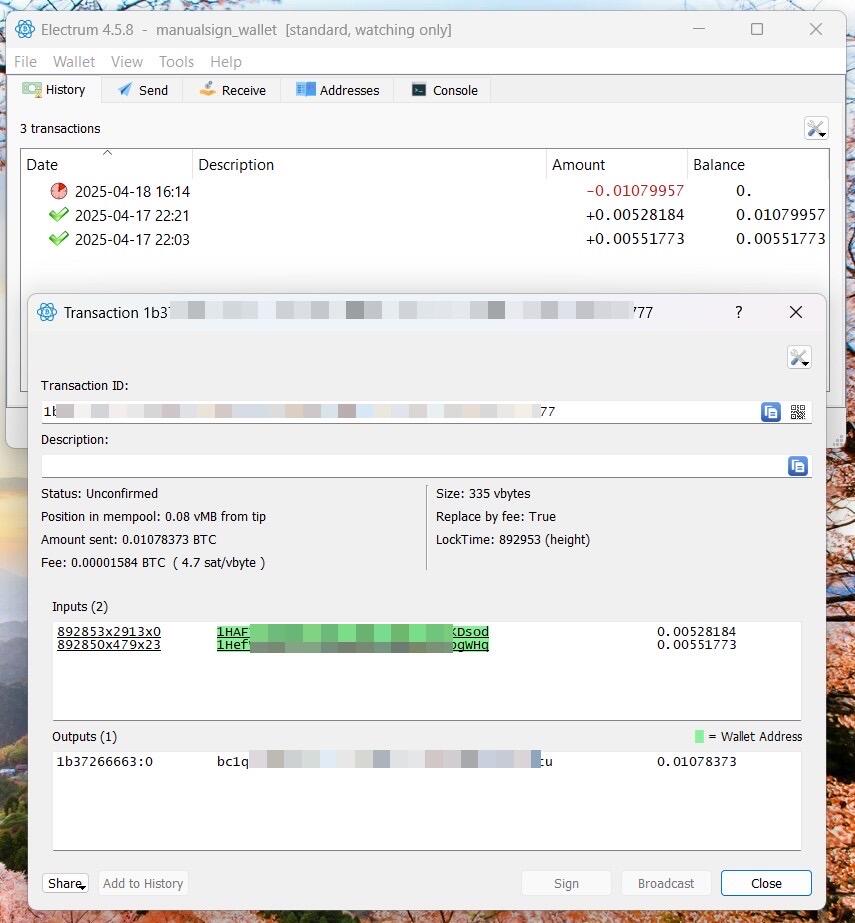Image resolution: width=855 pixels, height=923 pixels.
Task: Click the Electrum logo in the main title bar
Action: (25, 29)
